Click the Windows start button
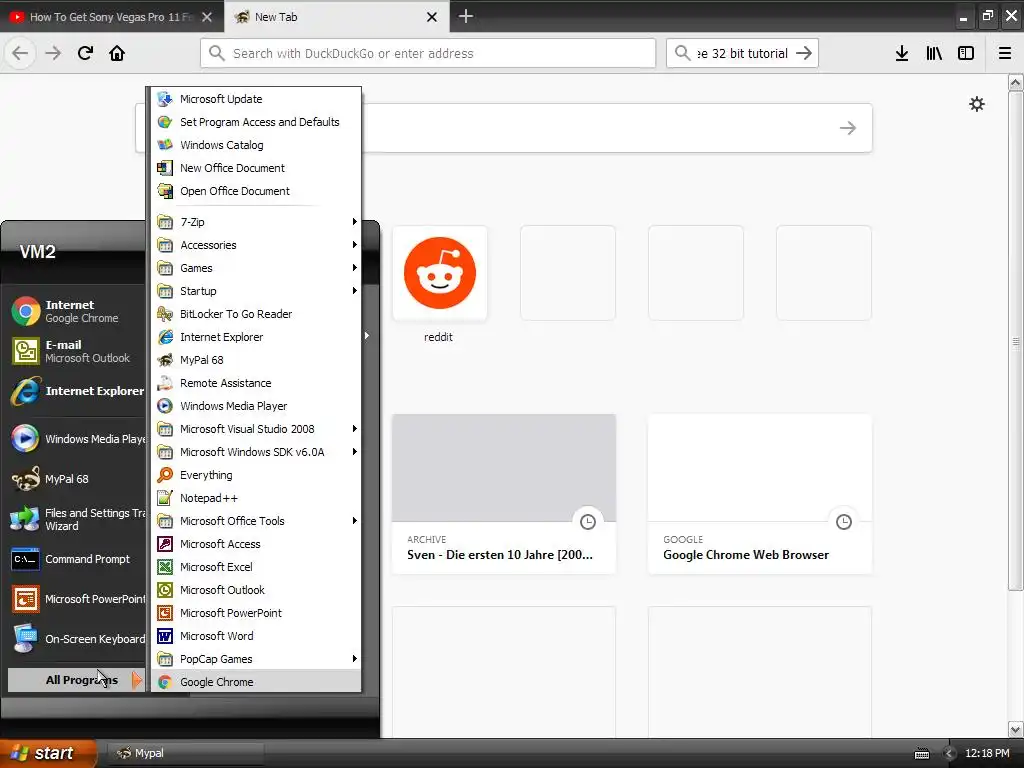Image resolution: width=1024 pixels, height=768 pixels. pos(48,753)
